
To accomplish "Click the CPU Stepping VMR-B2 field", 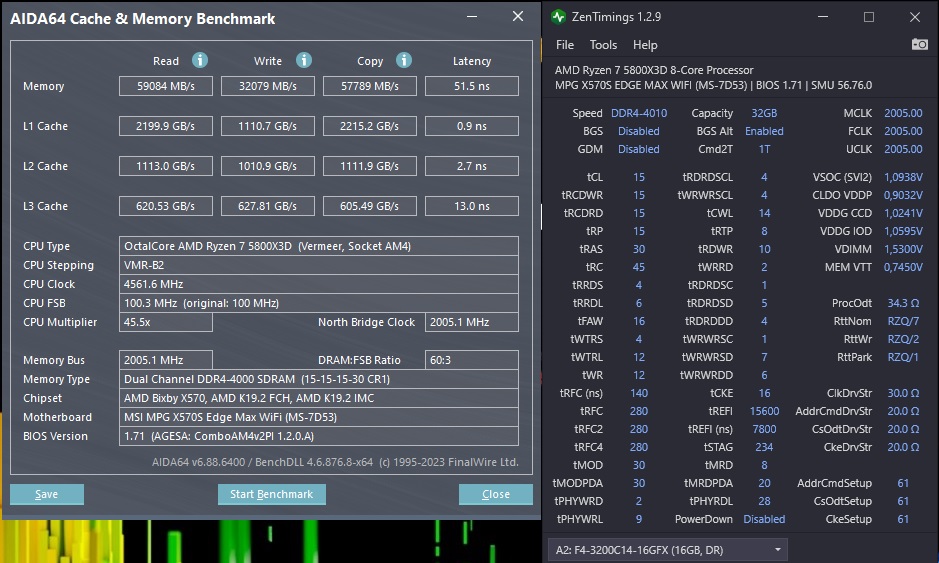I will (x=319, y=265).
